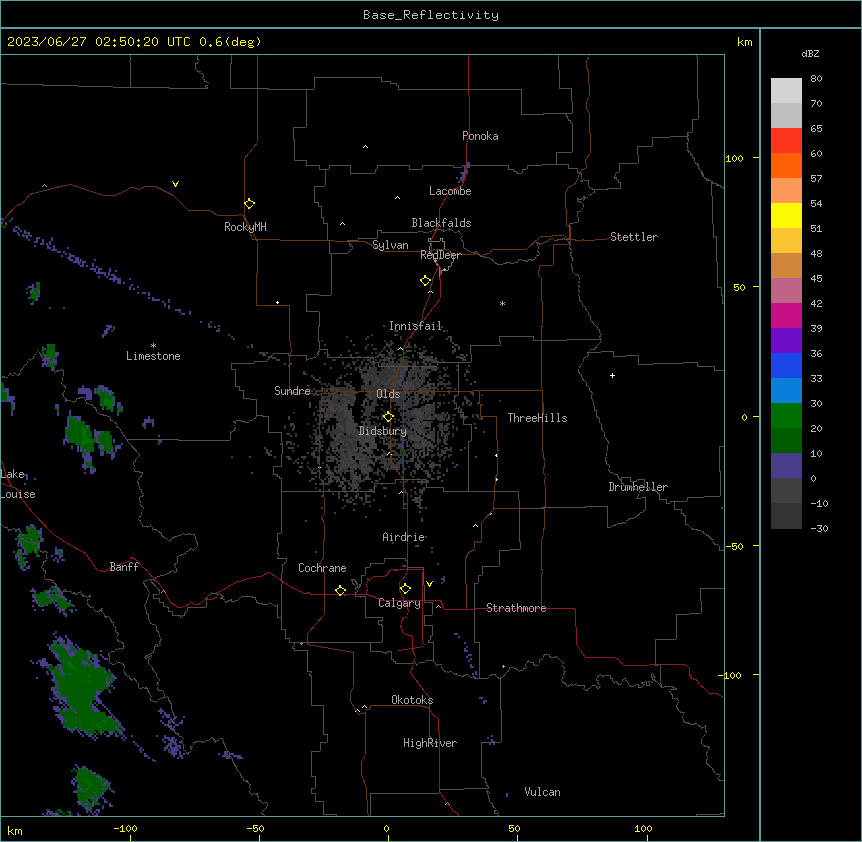Select the Blackfalds label
The height and width of the screenshot is (842, 862).
pyautogui.click(x=441, y=223)
